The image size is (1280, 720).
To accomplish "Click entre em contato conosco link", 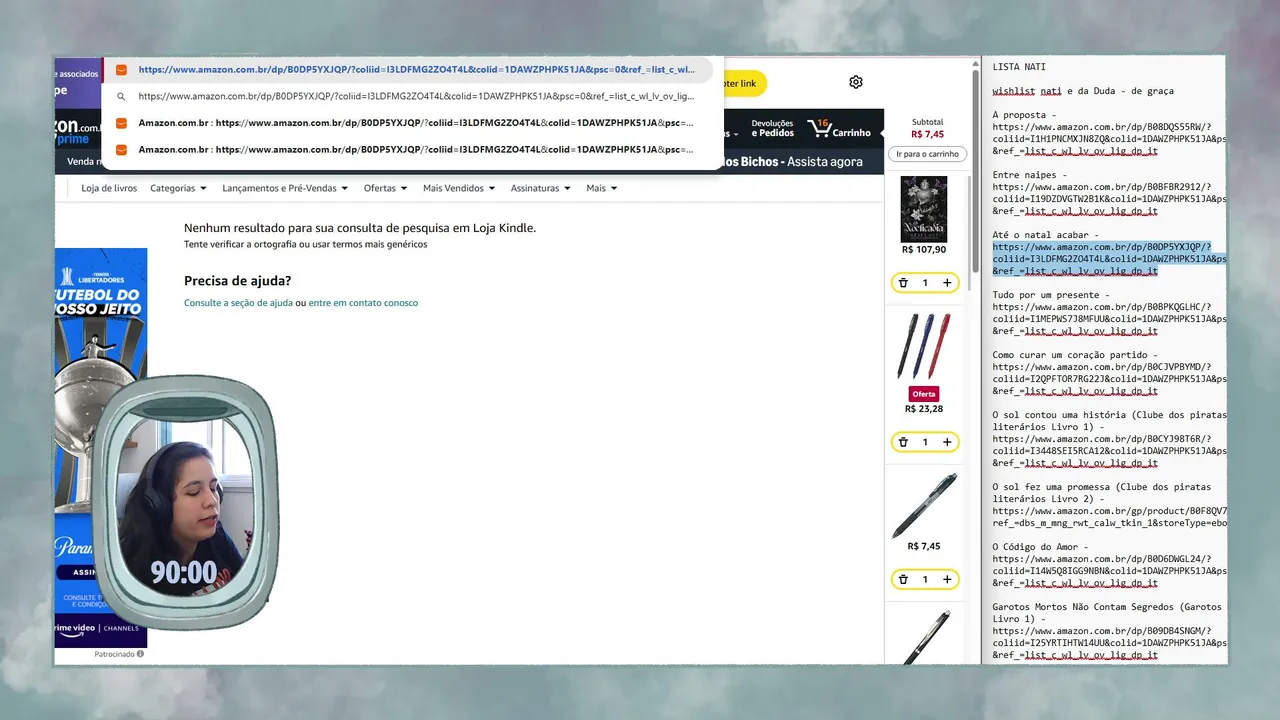I will tap(363, 303).
